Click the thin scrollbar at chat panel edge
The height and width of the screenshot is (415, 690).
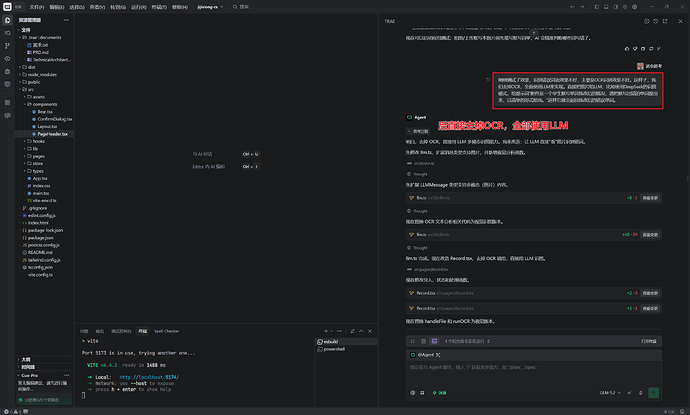pos(687,178)
